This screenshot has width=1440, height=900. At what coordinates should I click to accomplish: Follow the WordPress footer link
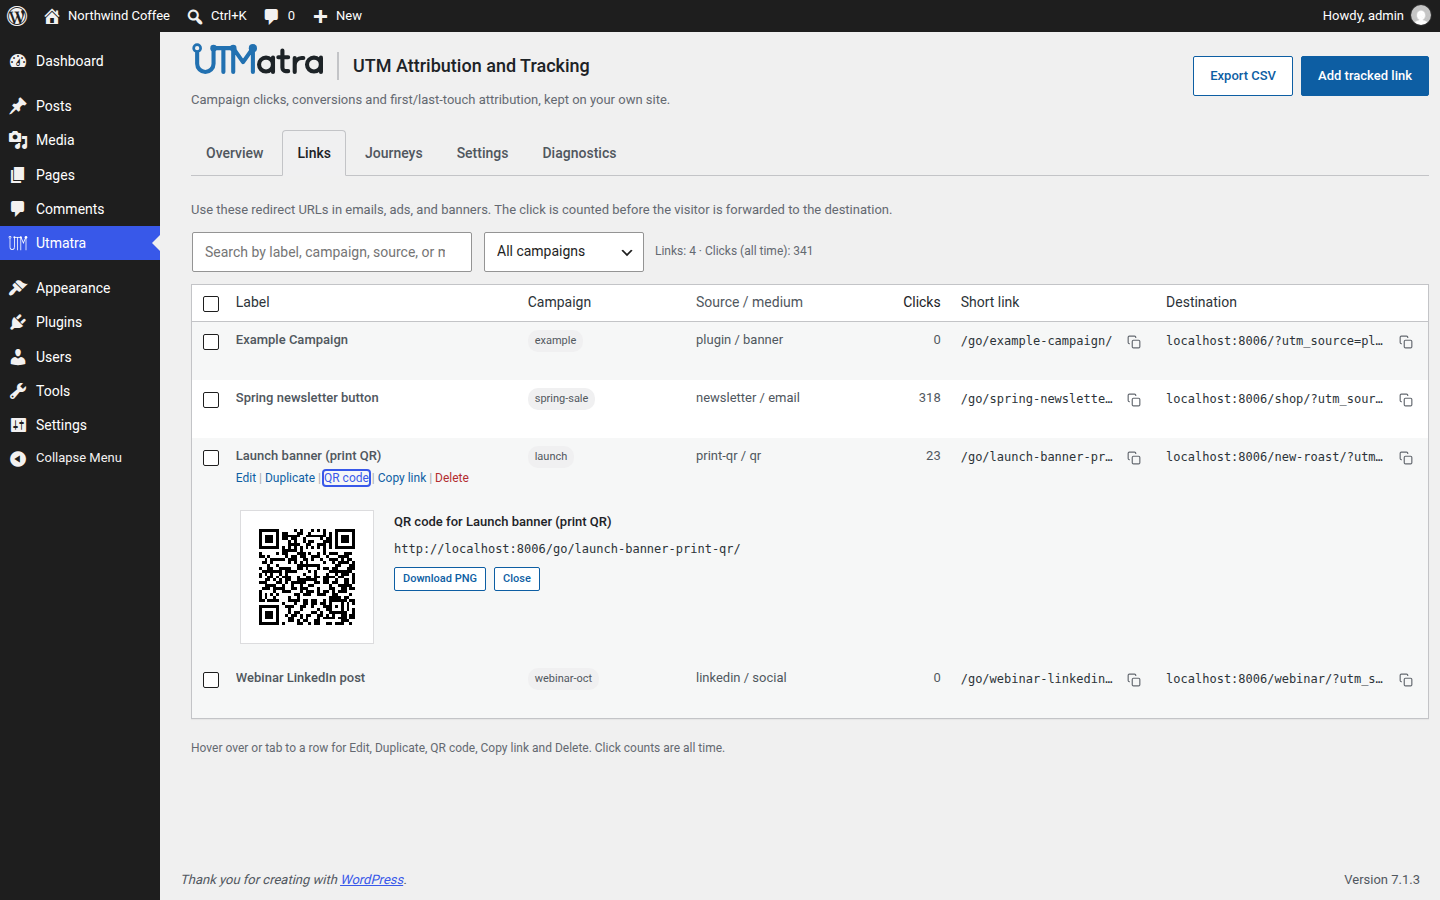coord(372,880)
